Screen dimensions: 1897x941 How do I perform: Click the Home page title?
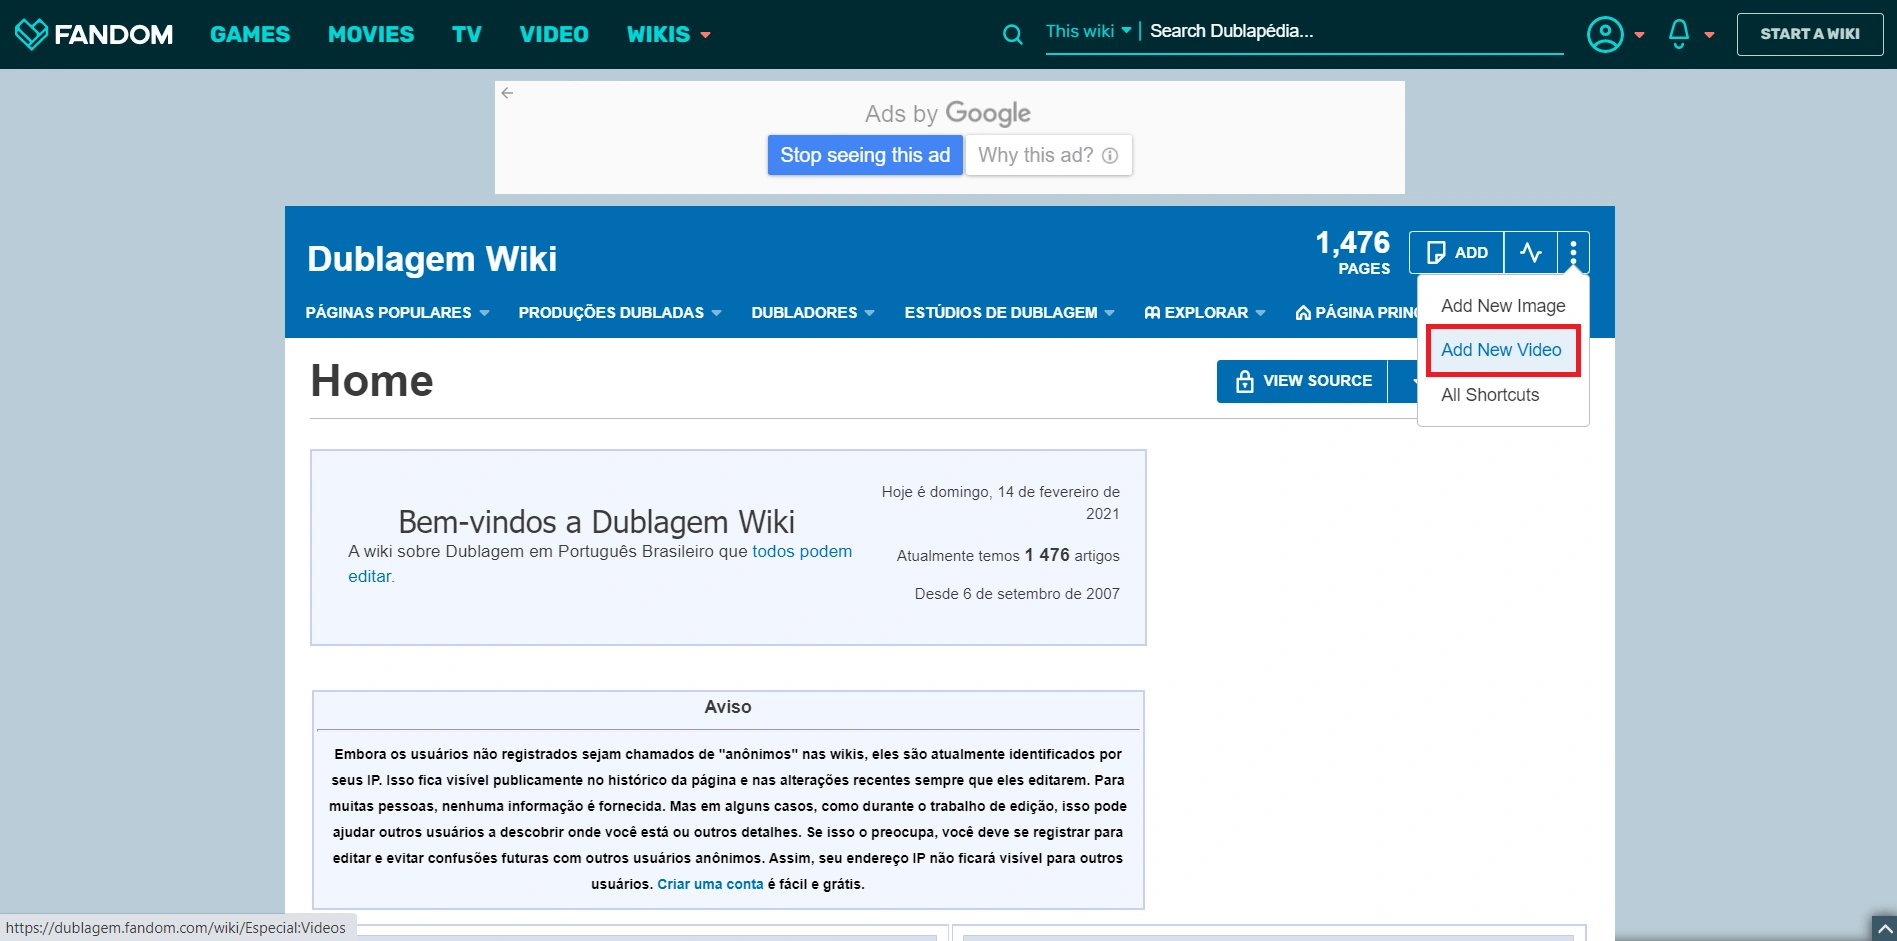(372, 381)
